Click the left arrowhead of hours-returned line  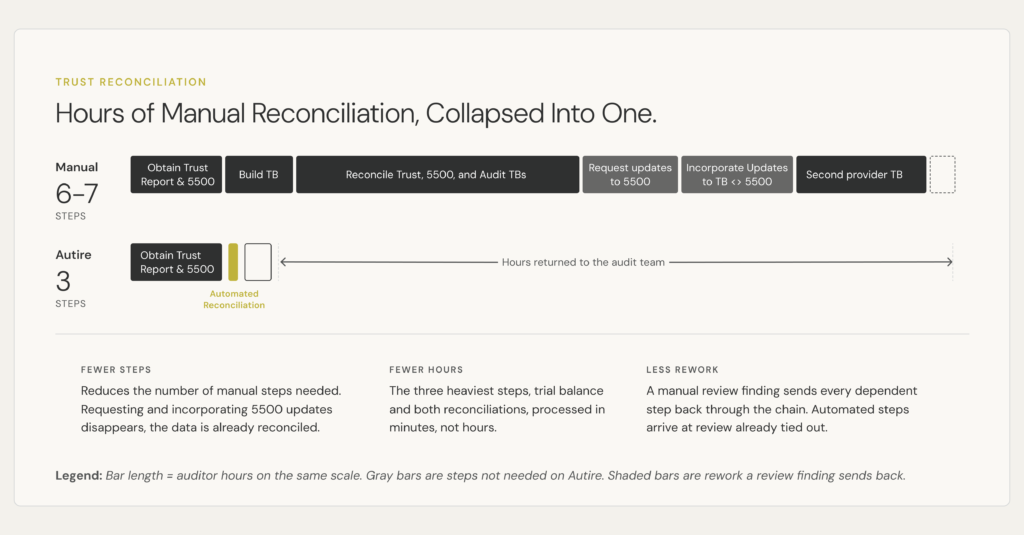pyautogui.click(x=283, y=262)
